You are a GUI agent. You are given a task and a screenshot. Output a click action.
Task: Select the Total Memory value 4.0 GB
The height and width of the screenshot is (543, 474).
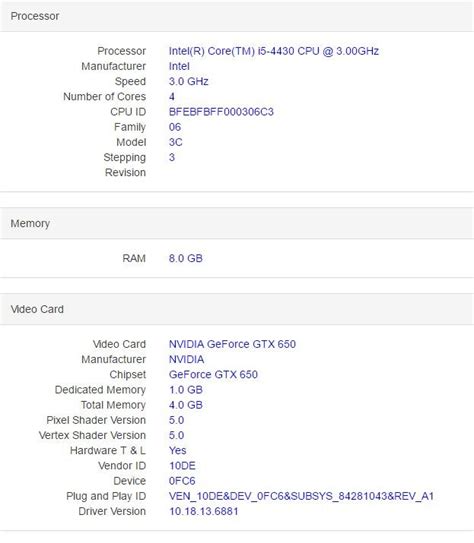pyautogui.click(x=186, y=405)
